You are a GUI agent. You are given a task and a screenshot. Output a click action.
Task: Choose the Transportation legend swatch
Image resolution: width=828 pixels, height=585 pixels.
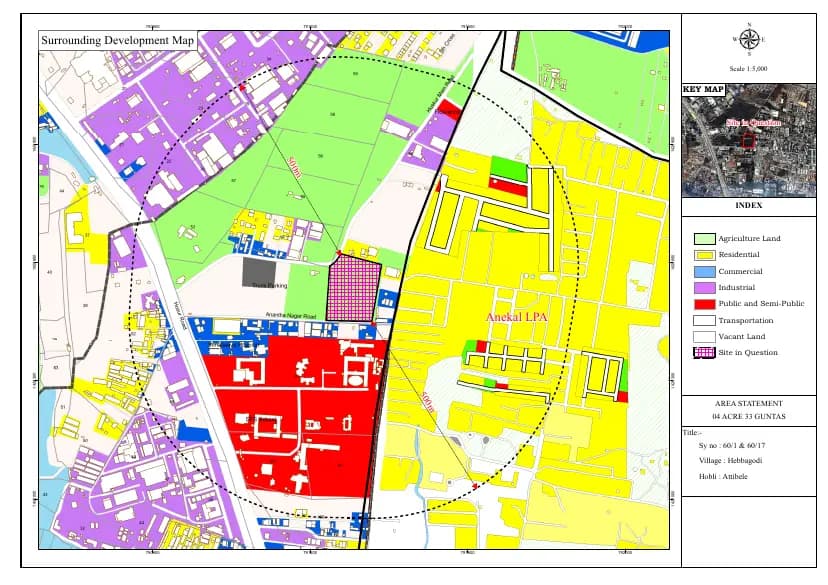click(x=704, y=320)
